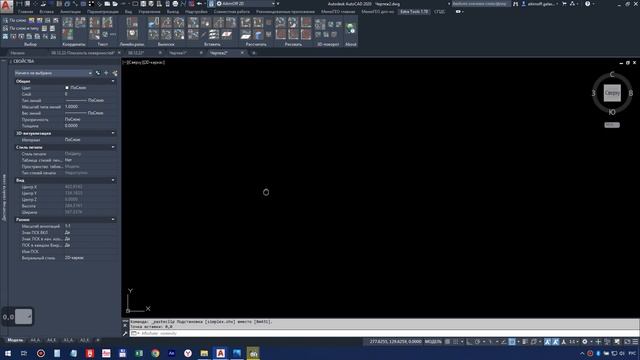Image resolution: width=640 pixels, height=360 pixels.
Task: Open the Главная ribbon tab
Action: point(25,12)
